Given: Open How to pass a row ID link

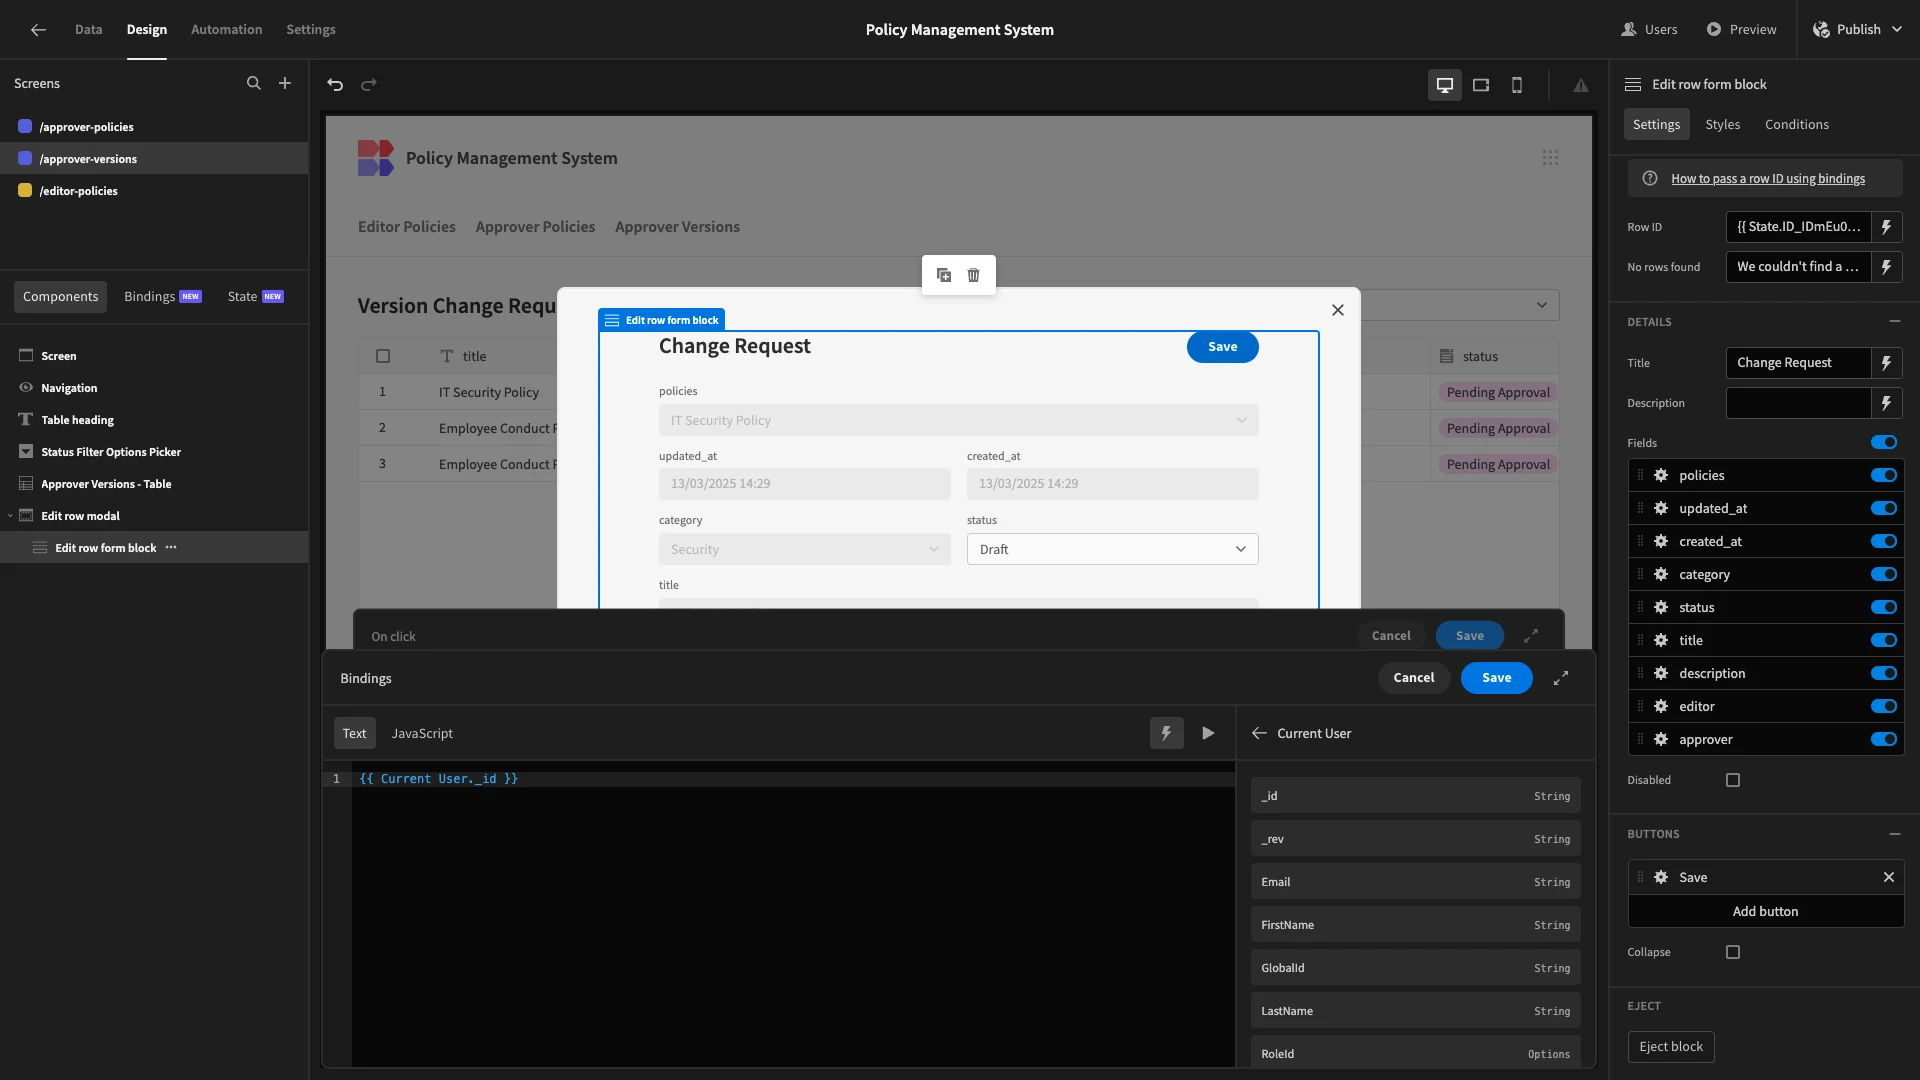Looking at the screenshot, I should 1767,179.
